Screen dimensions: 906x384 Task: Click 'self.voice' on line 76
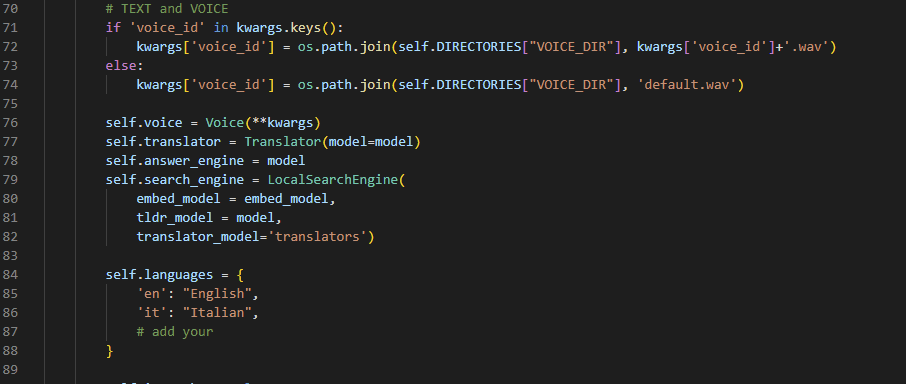[144, 123]
